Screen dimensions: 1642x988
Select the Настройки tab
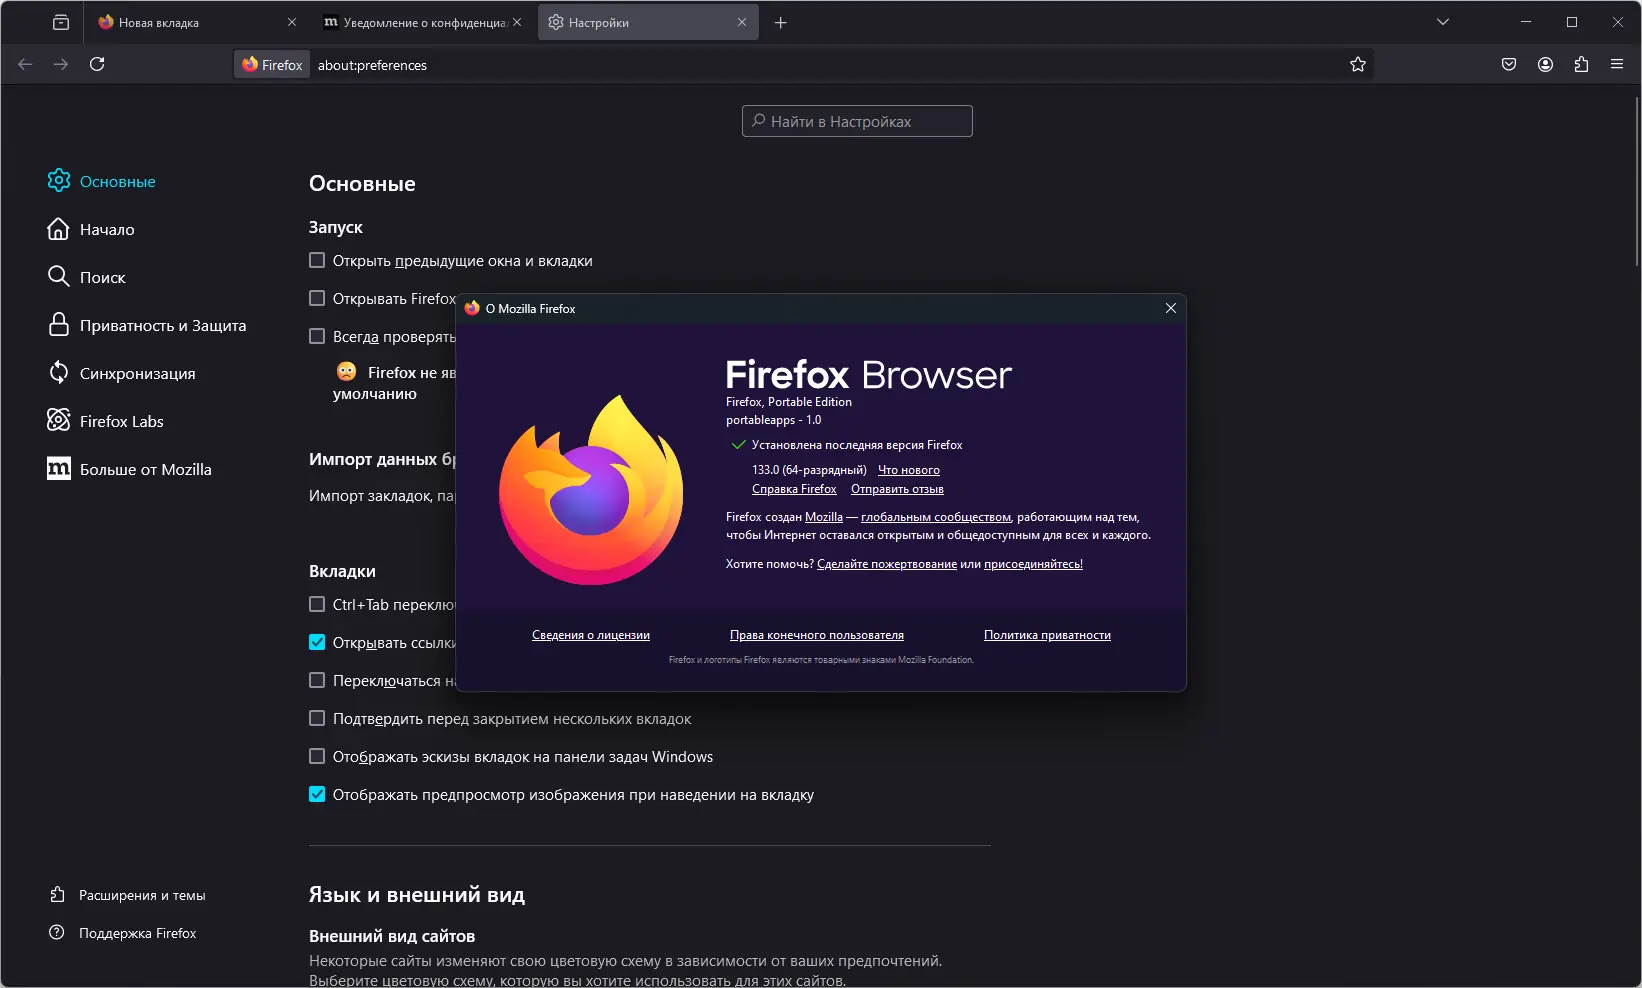click(648, 22)
